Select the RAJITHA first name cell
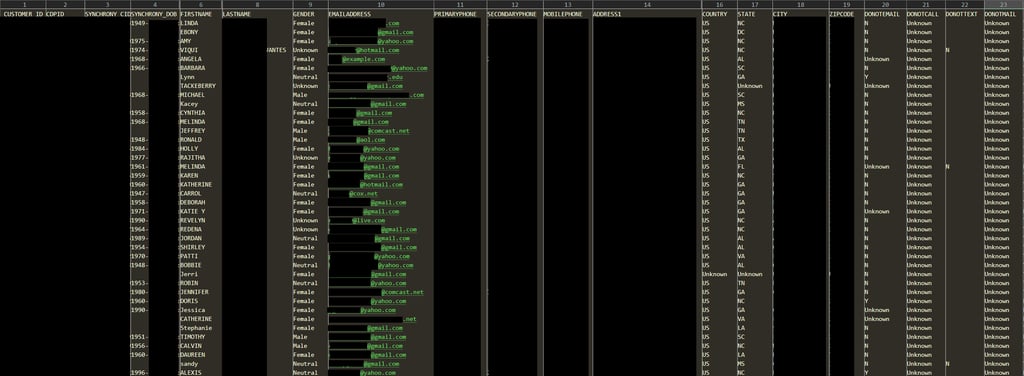Viewport: 1024px width, 376px height. (193, 158)
